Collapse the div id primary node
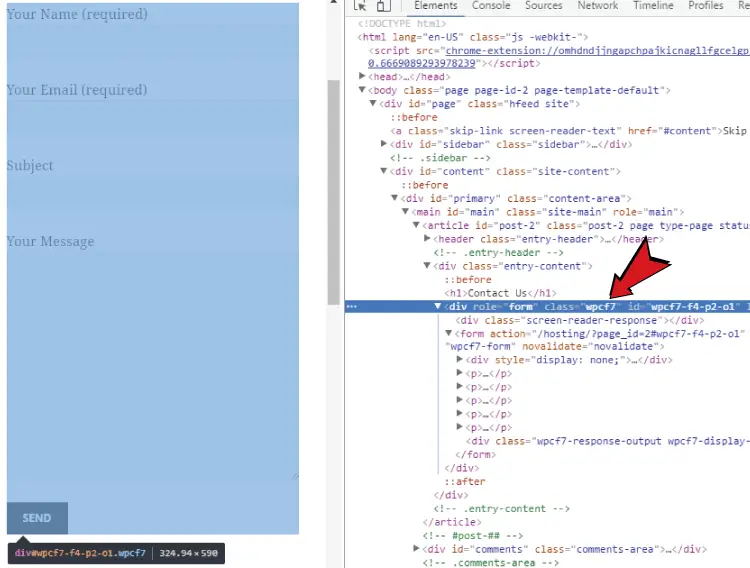Image resolution: width=750 pixels, height=568 pixels. tap(394, 198)
